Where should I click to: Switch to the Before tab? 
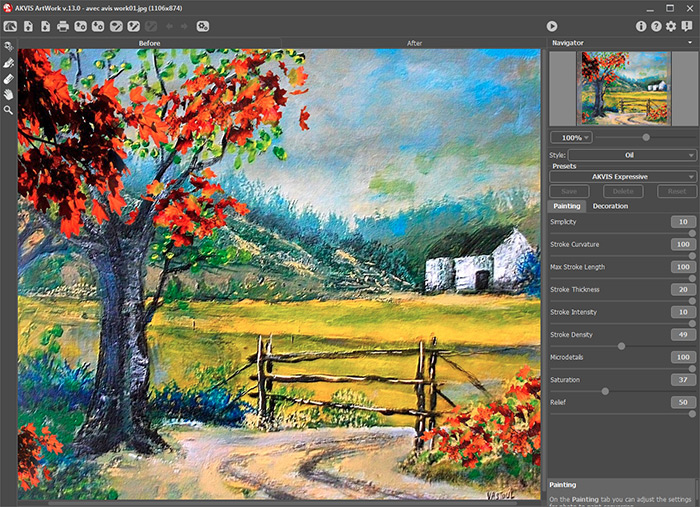[x=149, y=43]
